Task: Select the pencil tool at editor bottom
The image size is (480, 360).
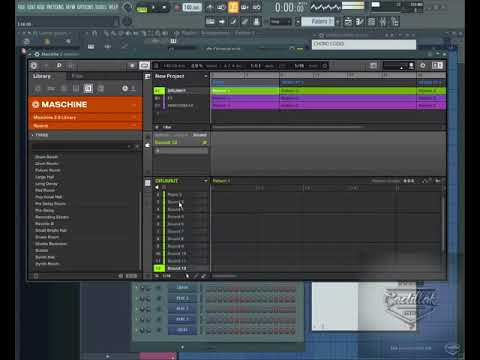Action: (x=196, y=276)
